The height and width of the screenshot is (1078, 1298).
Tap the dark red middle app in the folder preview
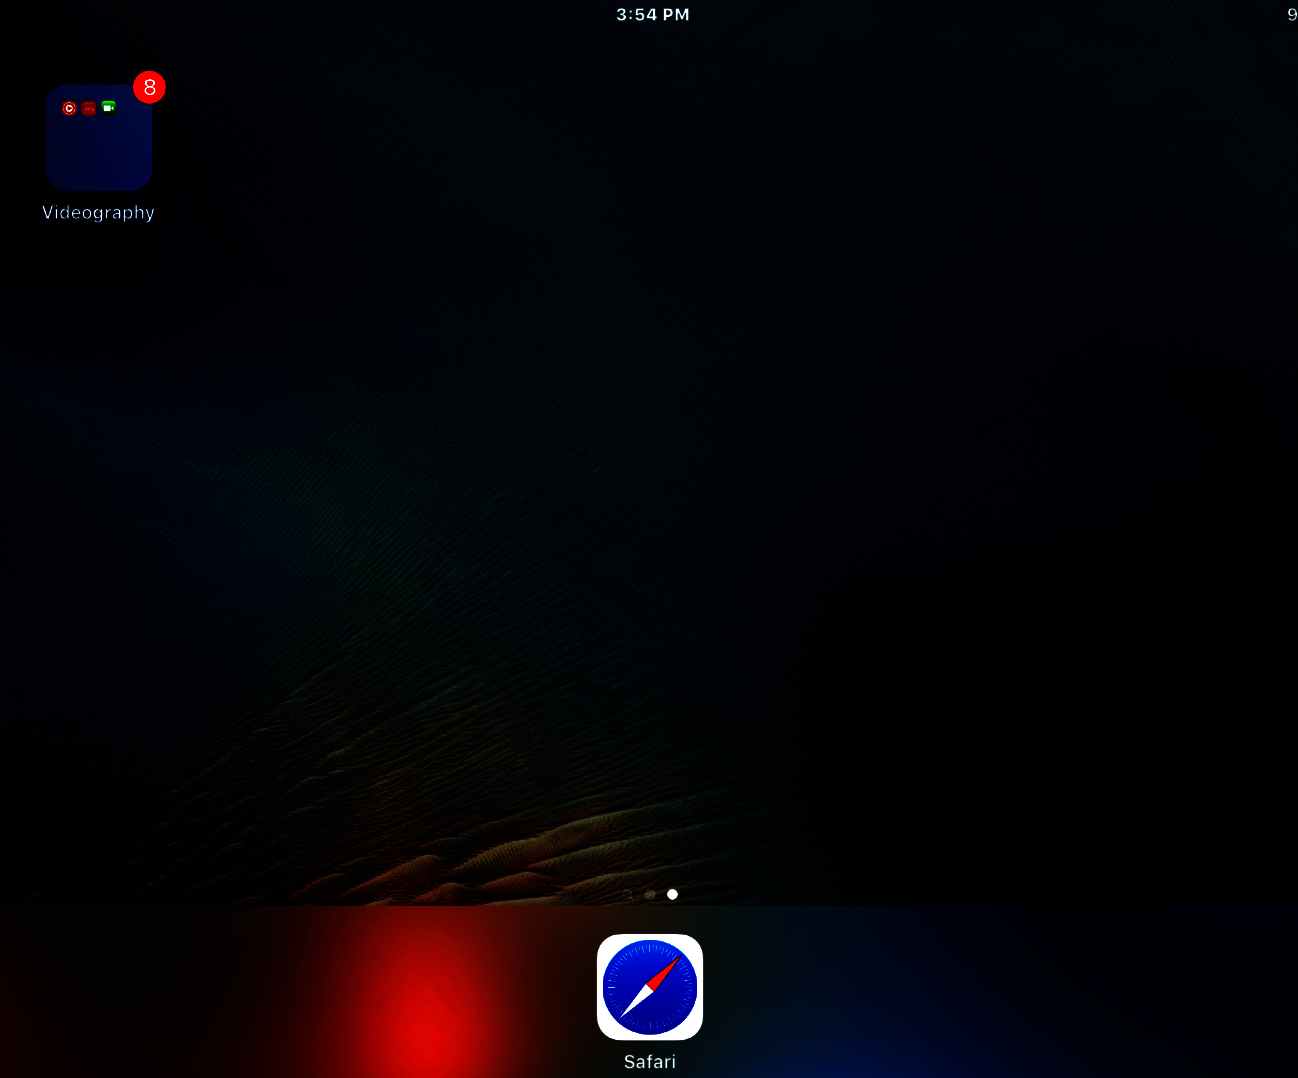click(x=88, y=107)
